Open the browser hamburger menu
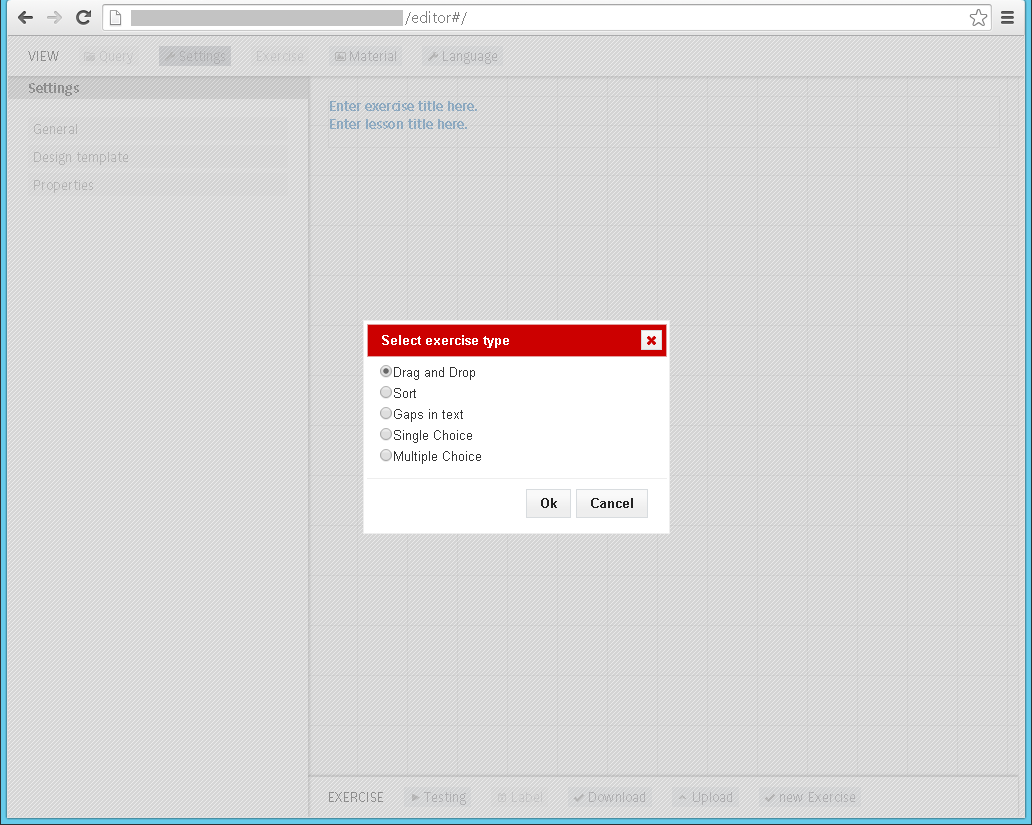Image resolution: width=1032 pixels, height=825 pixels. [1007, 18]
